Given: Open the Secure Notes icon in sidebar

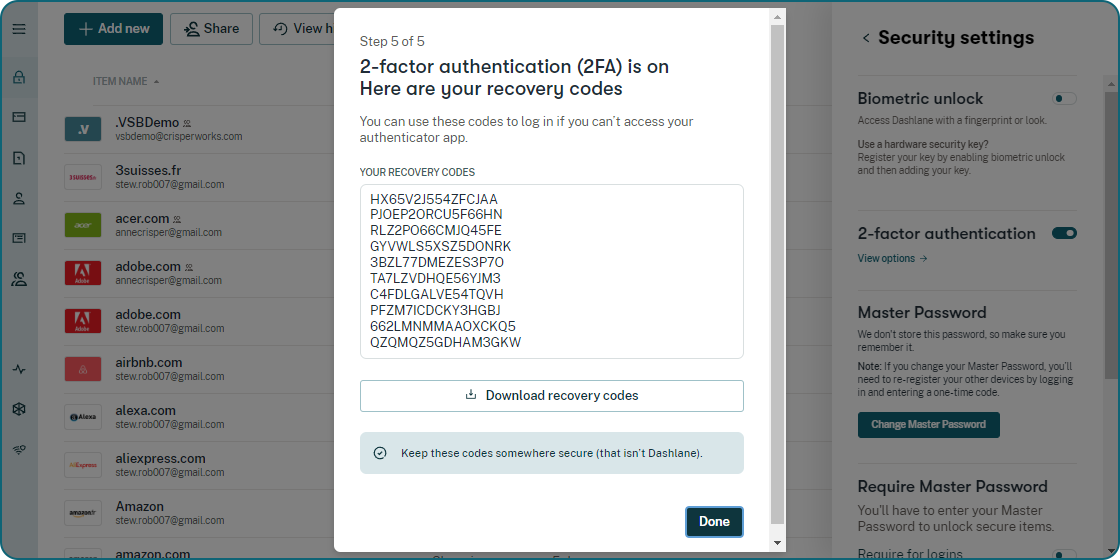Looking at the screenshot, I should [x=19, y=158].
